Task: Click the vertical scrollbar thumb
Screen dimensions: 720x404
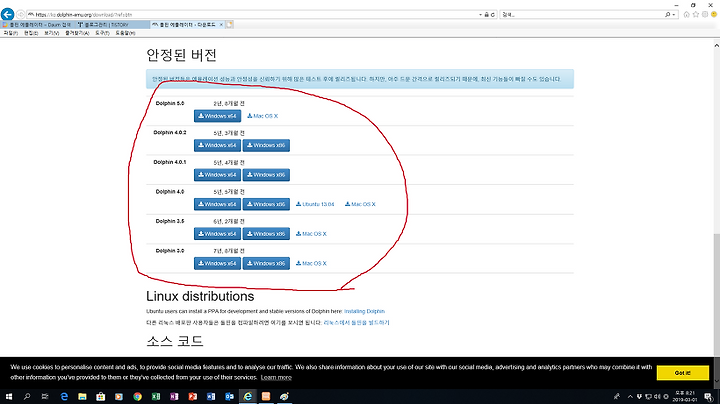Action: (x=716, y=294)
